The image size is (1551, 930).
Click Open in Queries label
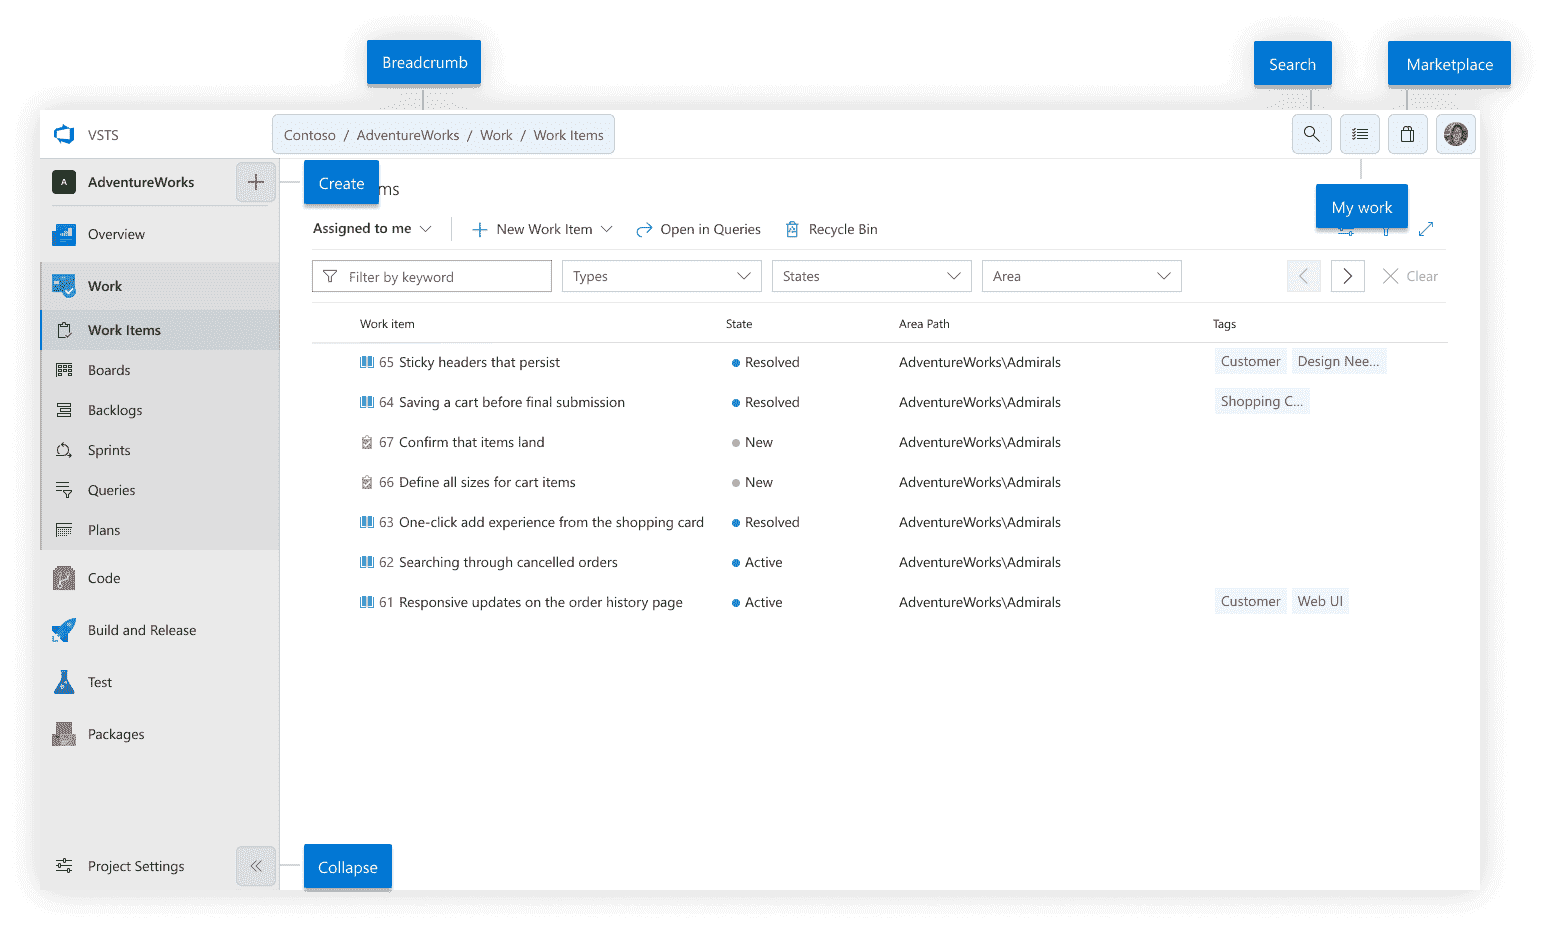[x=710, y=229]
